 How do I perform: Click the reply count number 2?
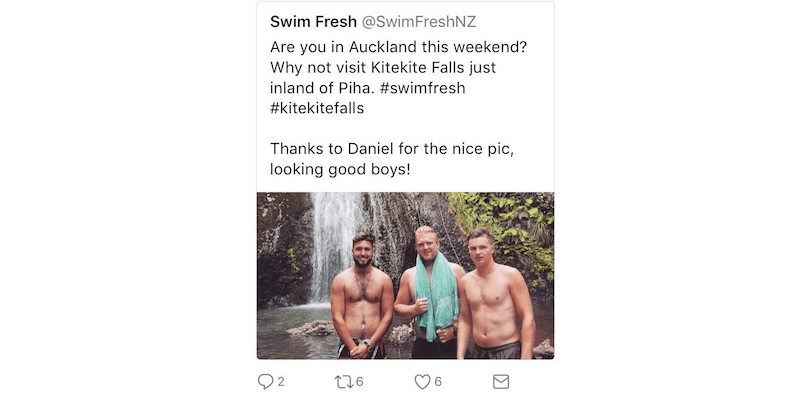point(281,382)
